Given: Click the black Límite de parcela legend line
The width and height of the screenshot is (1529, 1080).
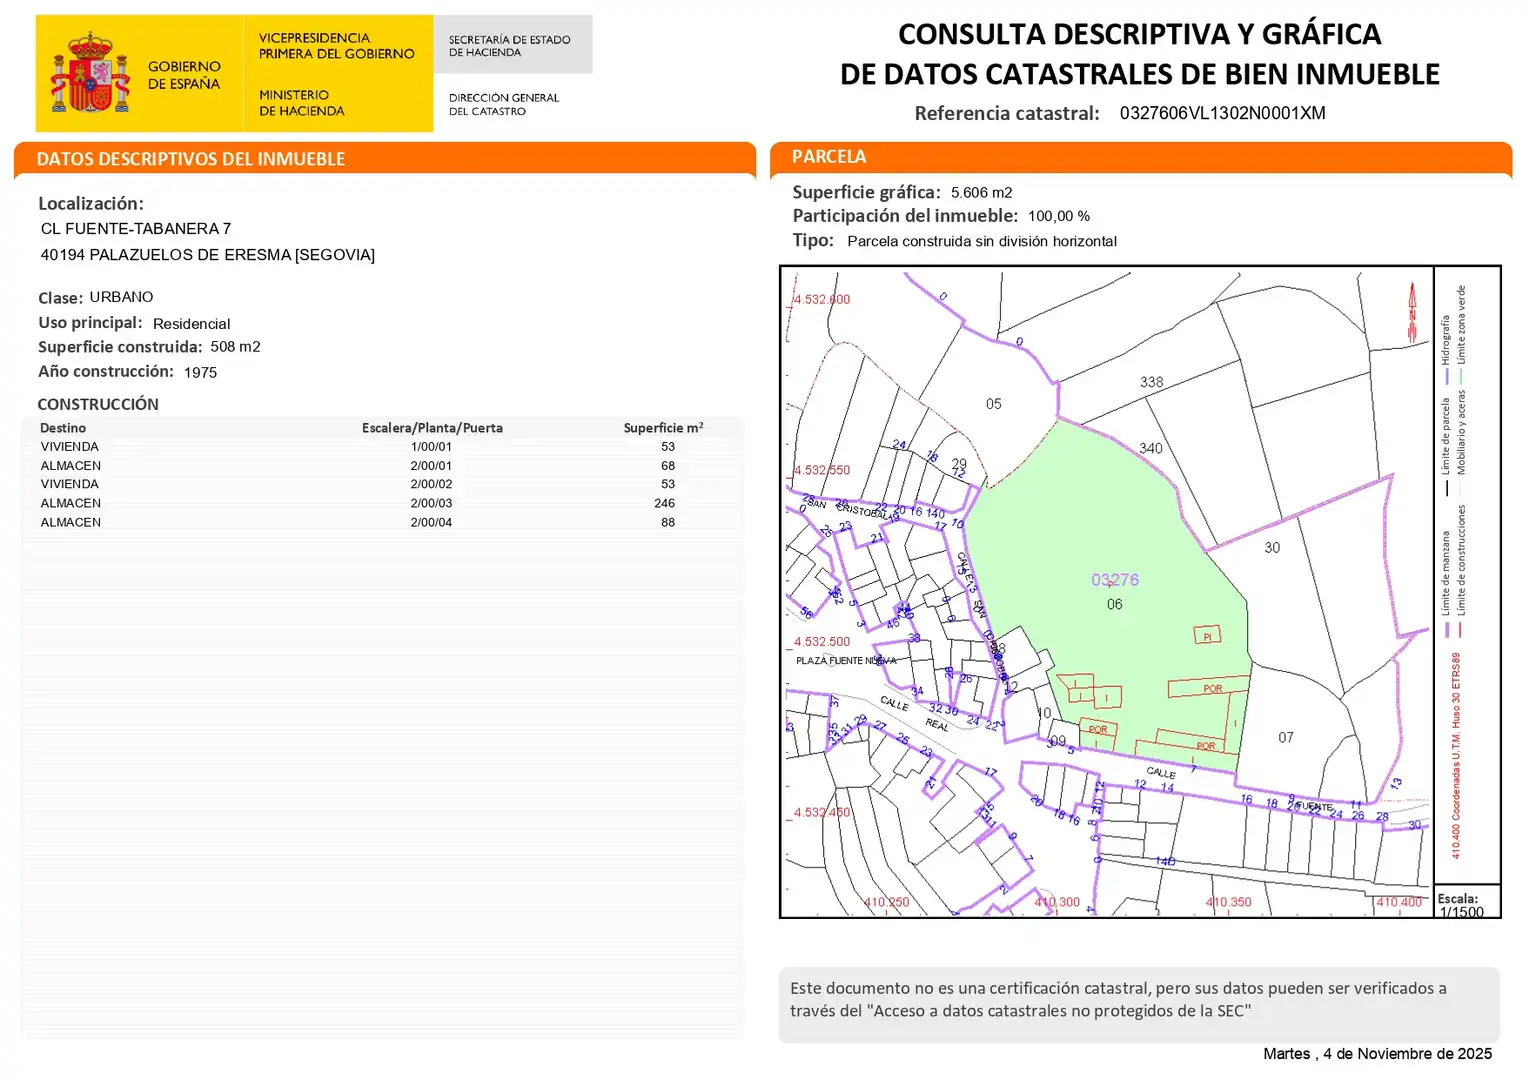Looking at the screenshot, I should (1446, 489).
